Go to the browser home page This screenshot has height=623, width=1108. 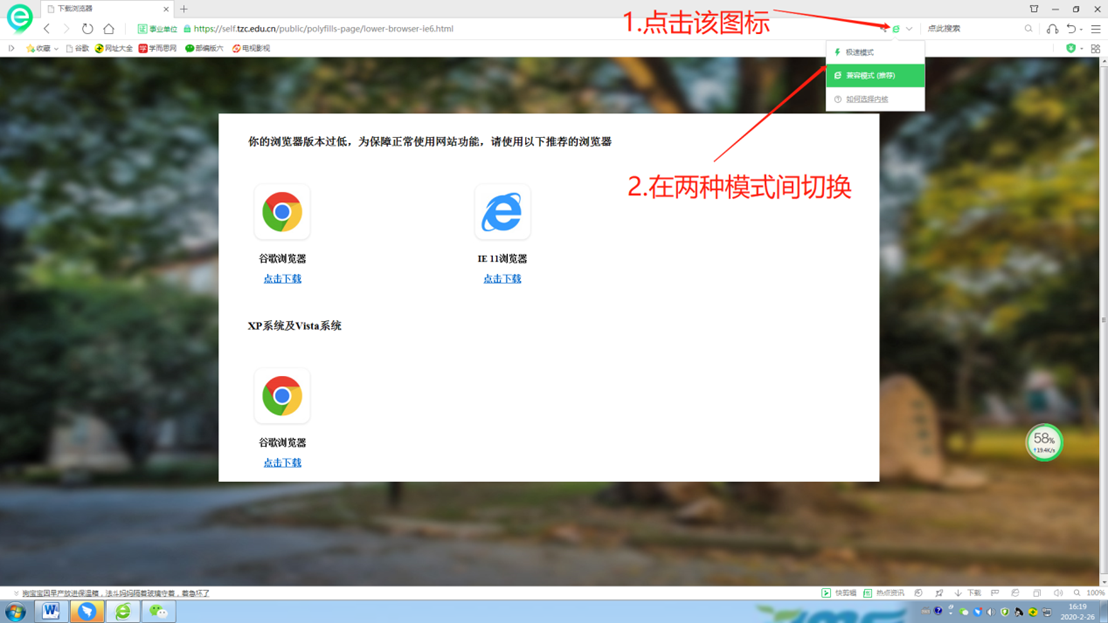pyautogui.click(x=109, y=29)
